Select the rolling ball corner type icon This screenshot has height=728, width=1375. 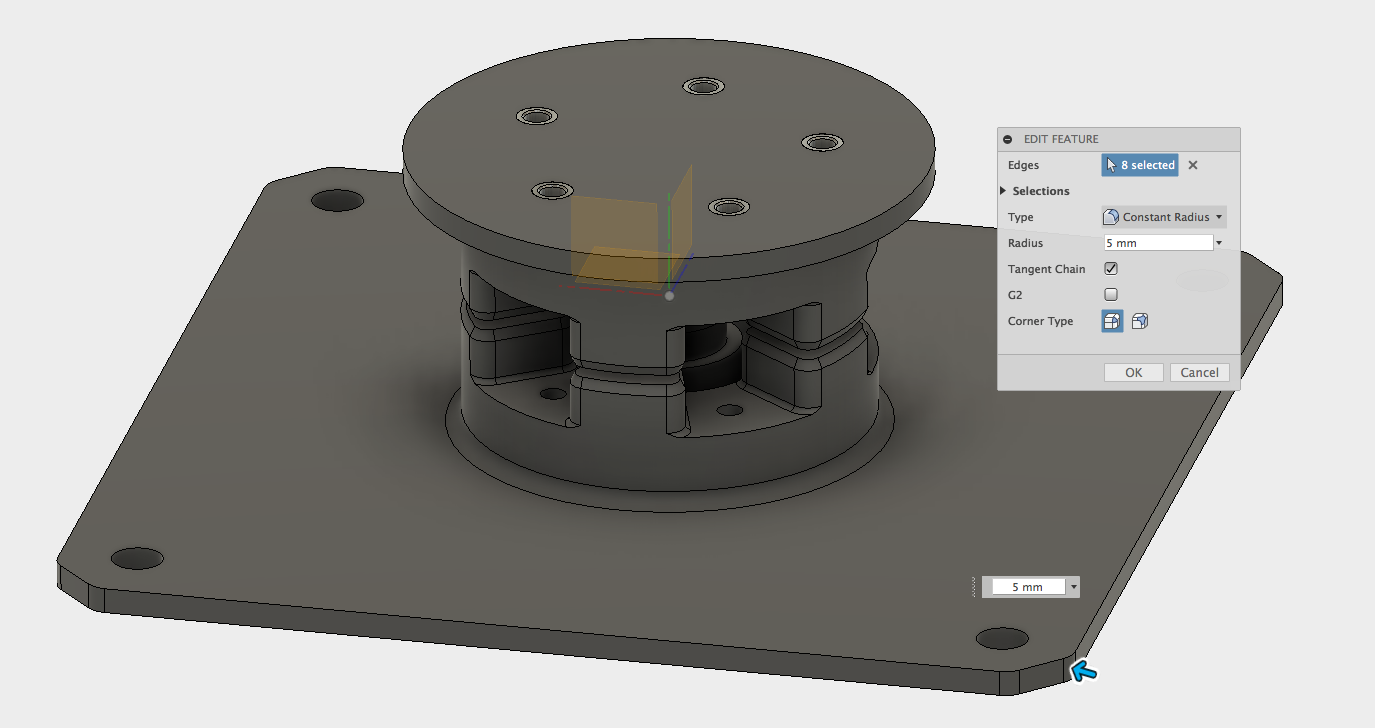pyautogui.click(x=1112, y=321)
